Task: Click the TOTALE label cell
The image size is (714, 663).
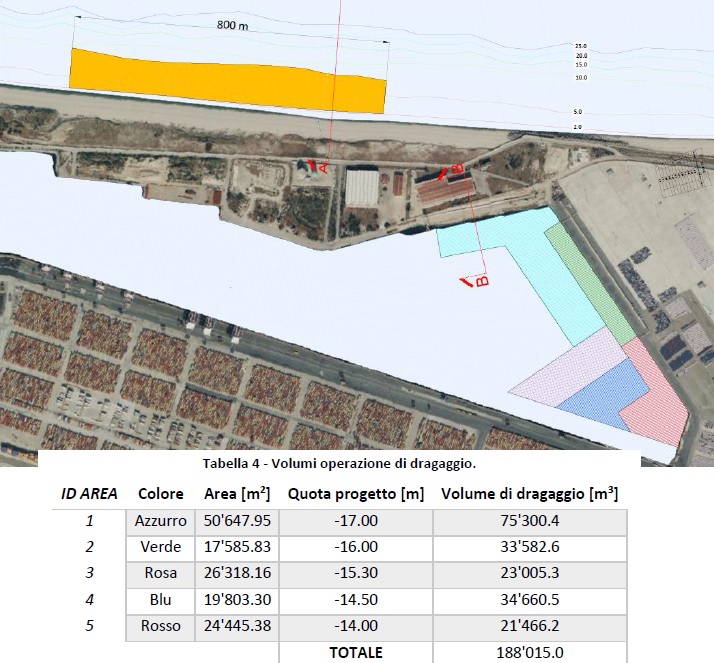Action: (358, 652)
